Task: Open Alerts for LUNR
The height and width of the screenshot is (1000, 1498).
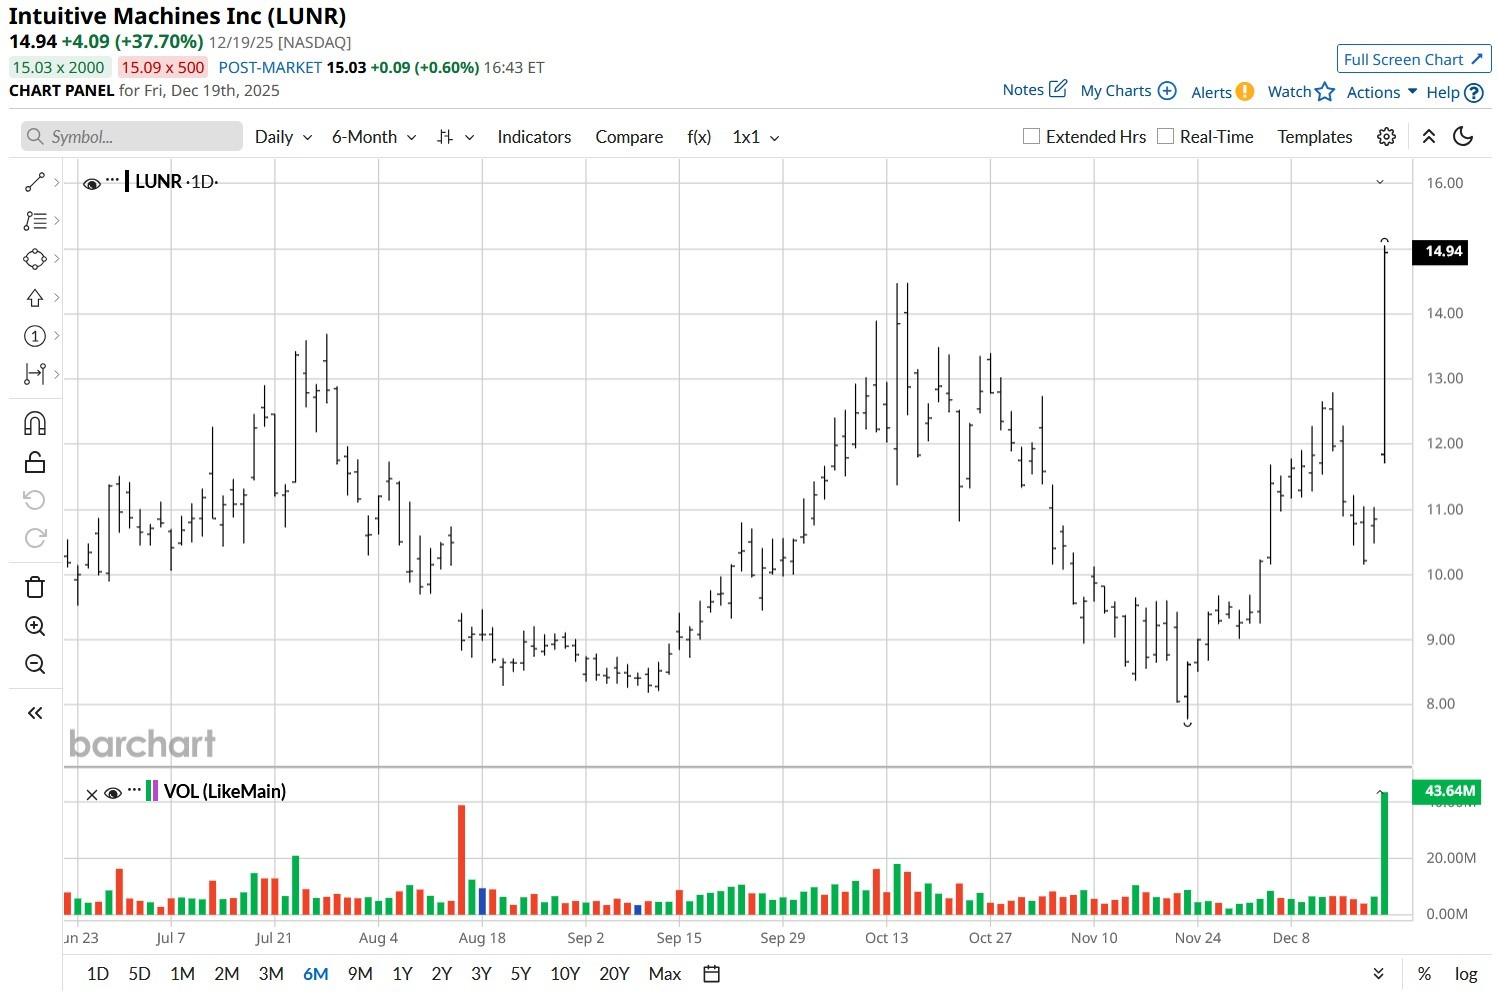Action: pos(1222,92)
